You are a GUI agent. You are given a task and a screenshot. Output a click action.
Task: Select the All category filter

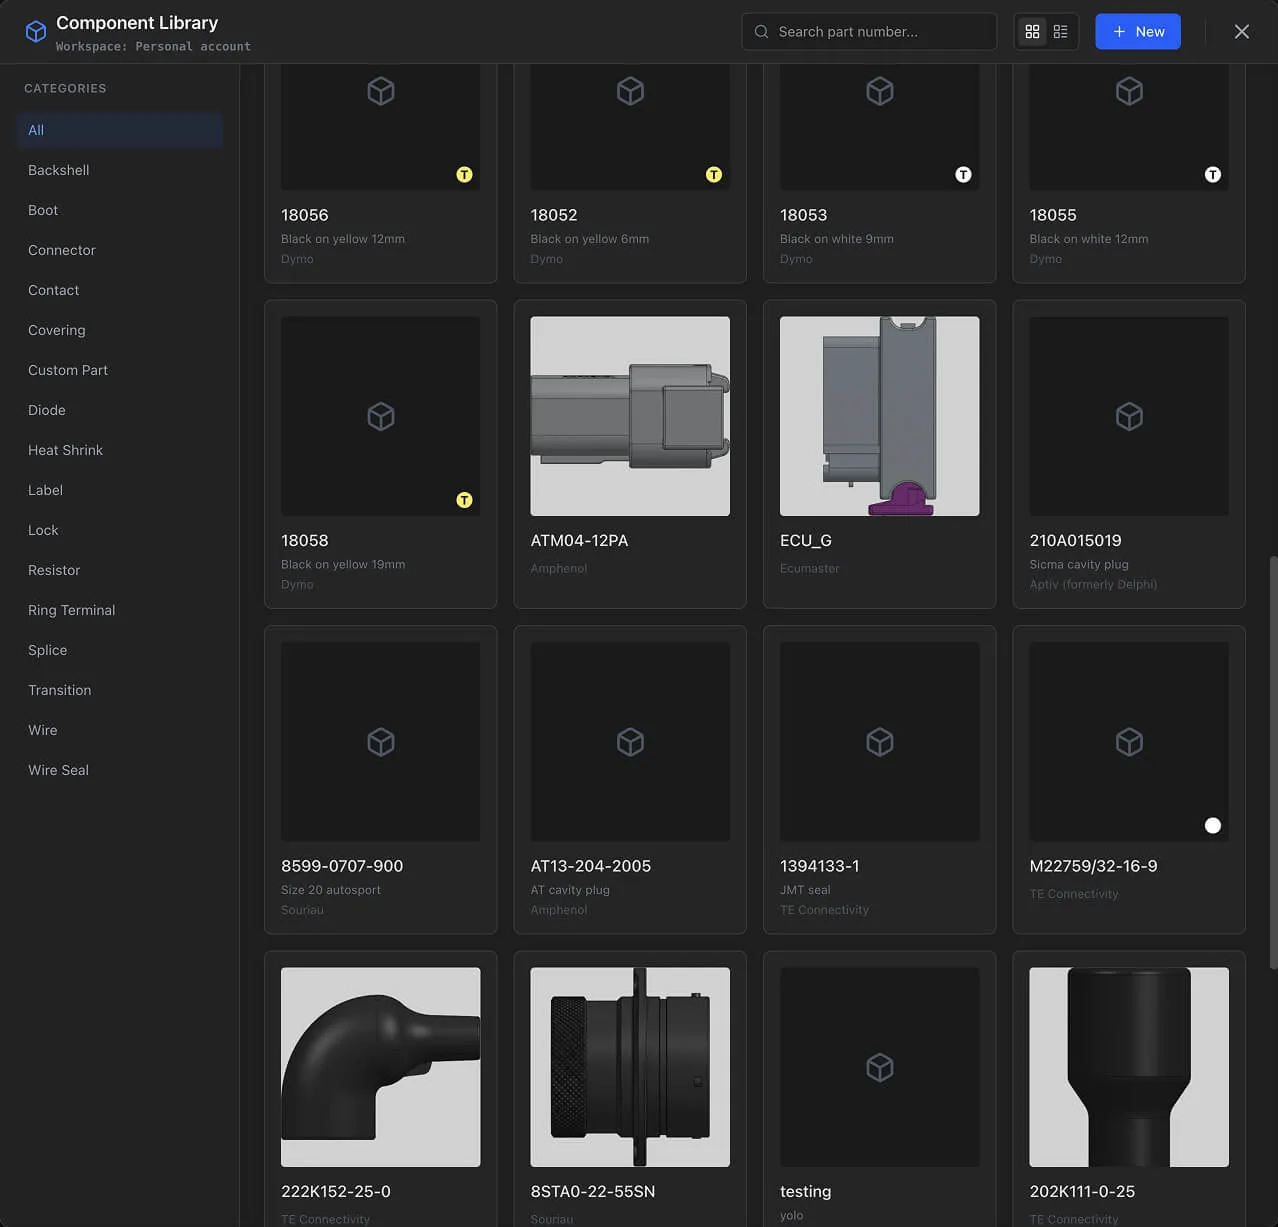click(x=36, y=130)
